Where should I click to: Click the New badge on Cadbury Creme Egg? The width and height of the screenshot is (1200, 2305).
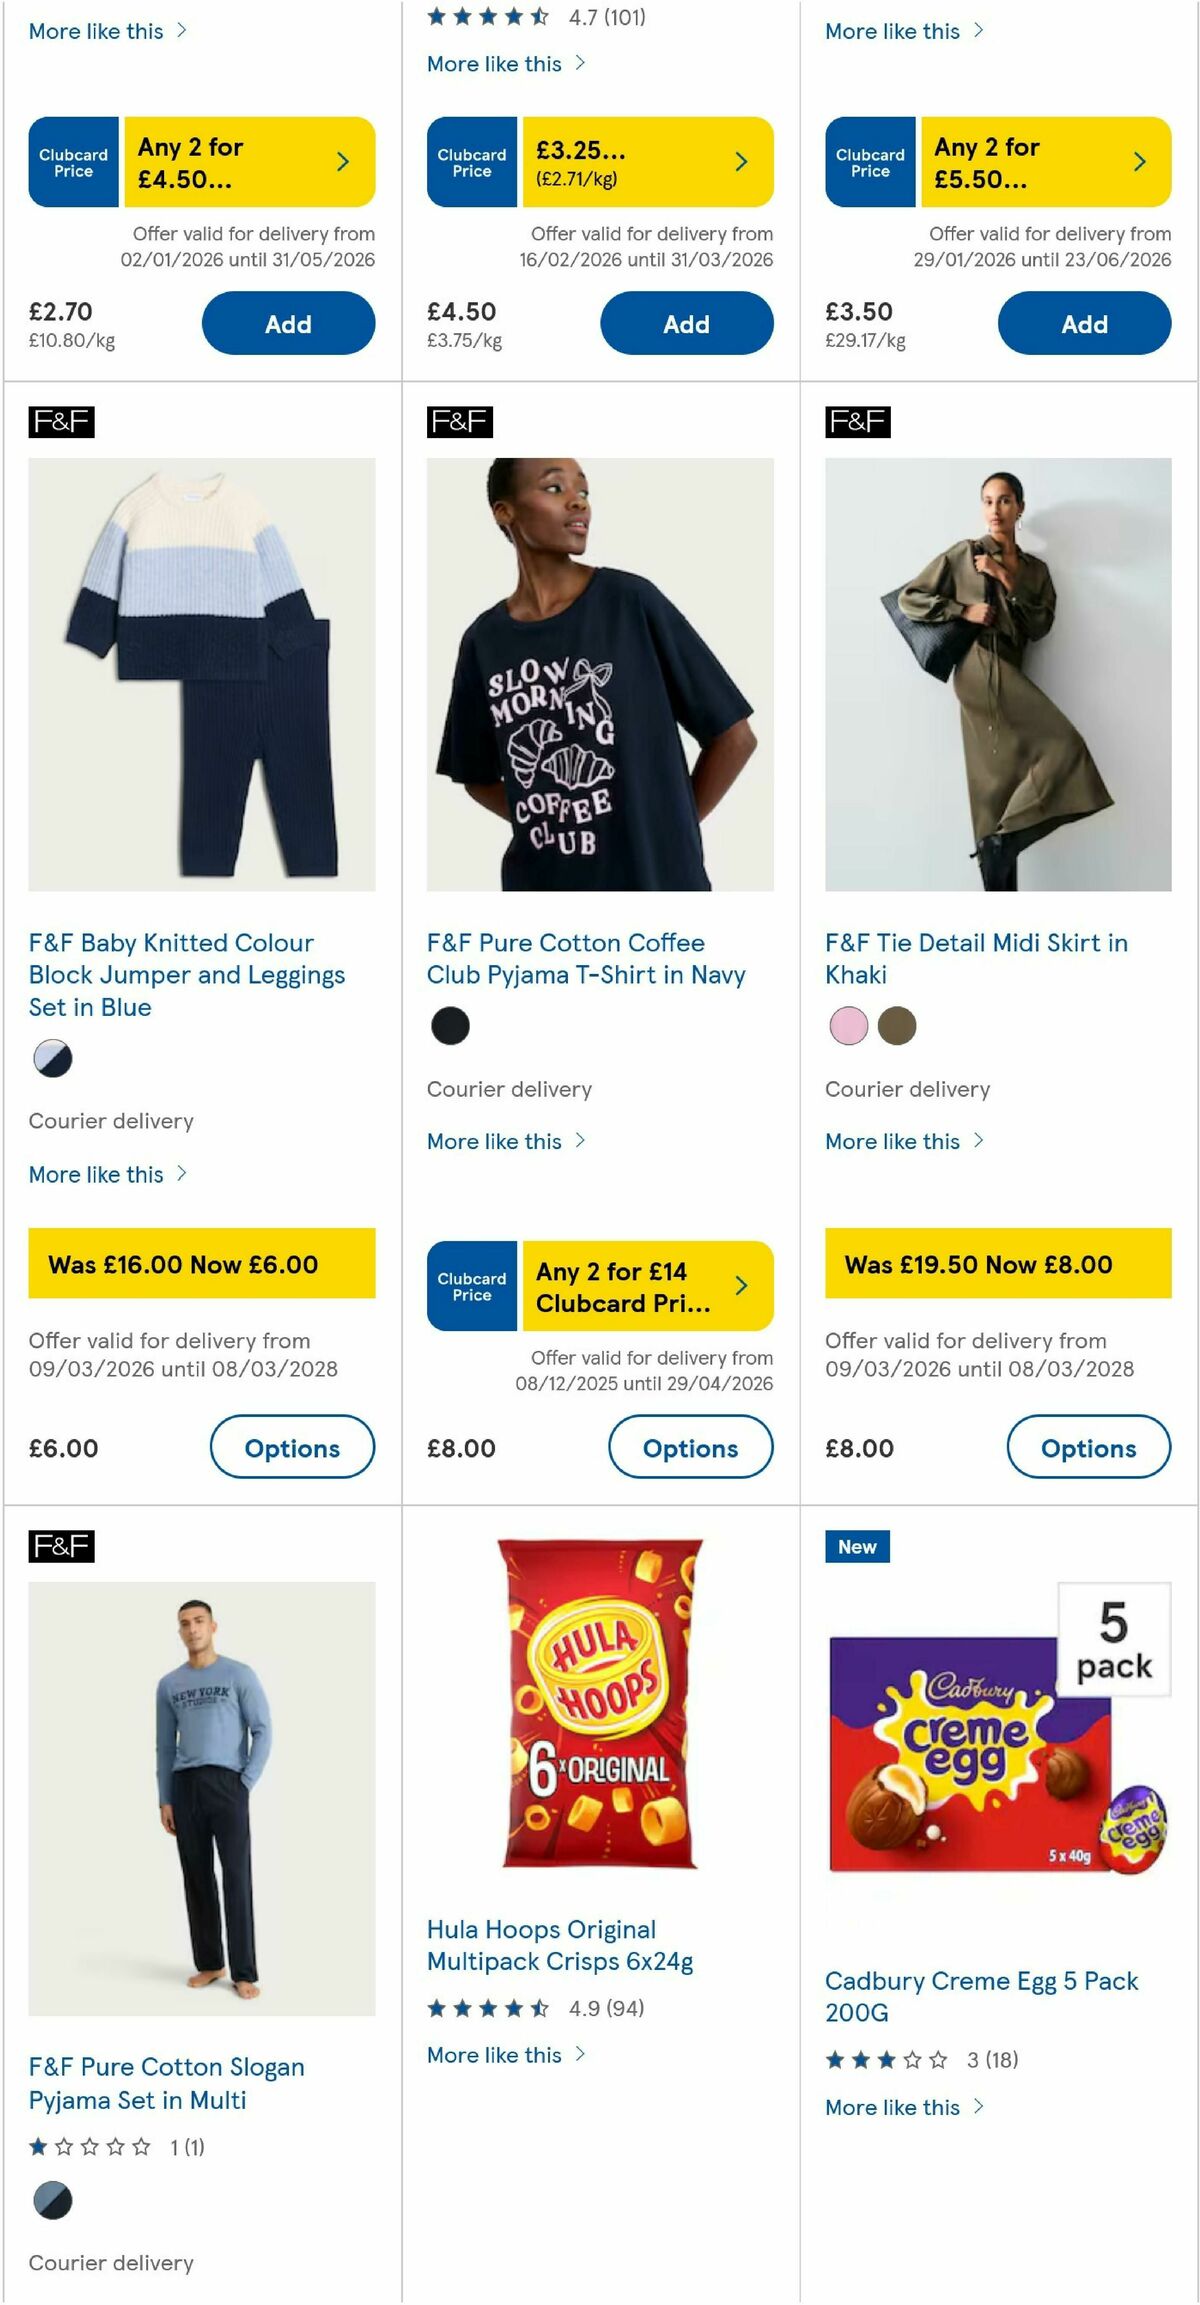click(x=857, y=1547)
